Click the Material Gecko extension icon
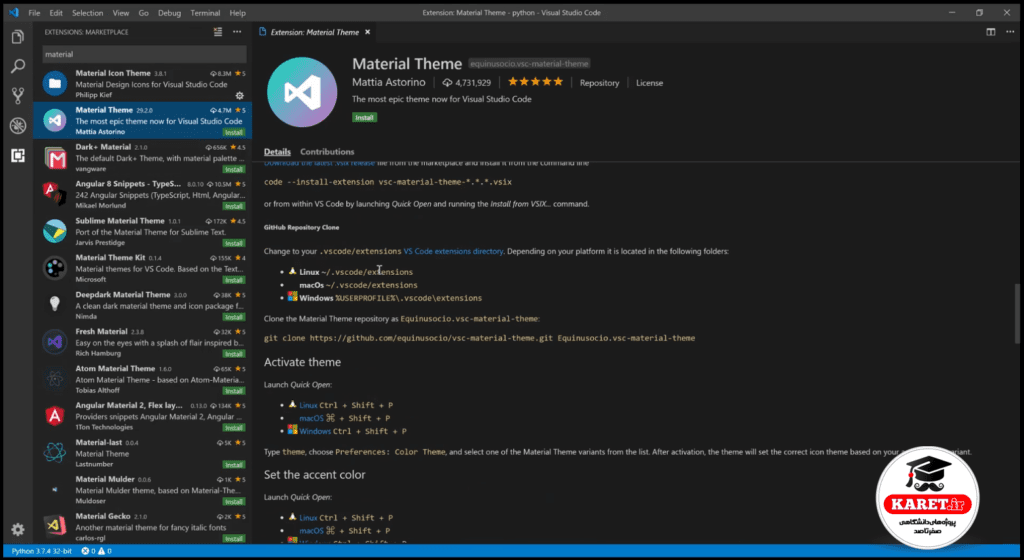Image resolution: width=1024 pixels, height=560 pixels. tap(55, 525)
